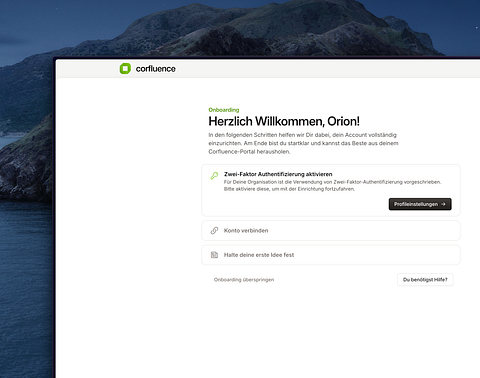Image resolution: width=480 pixels, height=378 pixels.
Task: Click the description text "Für Deine Organisation ist die Verwendung"
Action: [x=332, y=185]
